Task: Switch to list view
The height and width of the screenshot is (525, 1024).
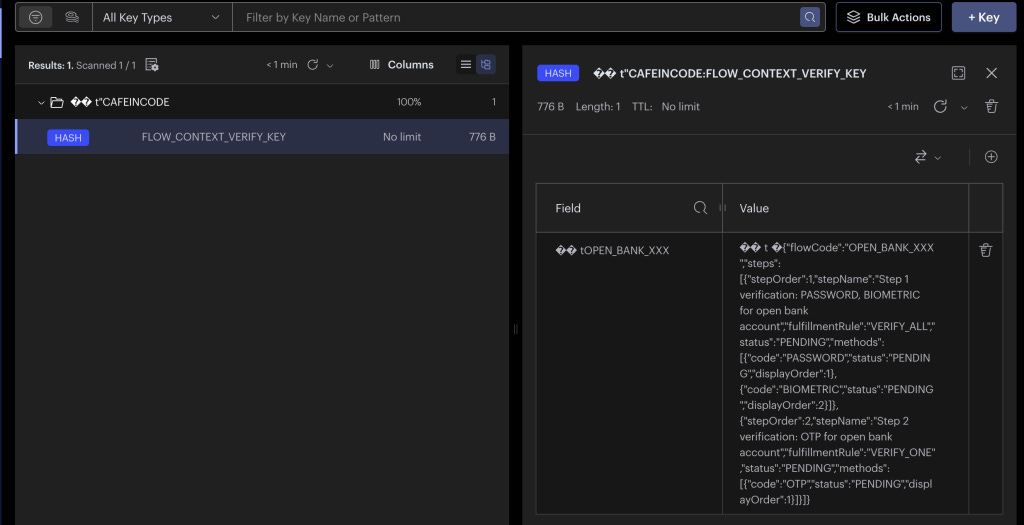Action: pos(466,65)
